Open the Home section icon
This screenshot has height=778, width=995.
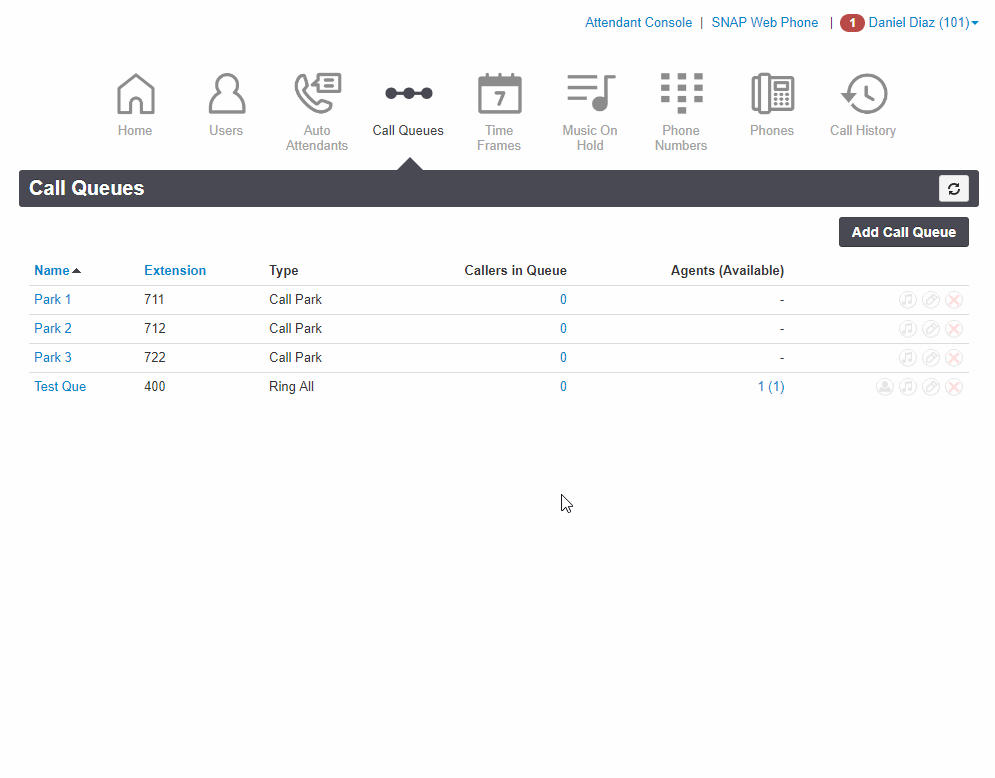tap(135, 94)
